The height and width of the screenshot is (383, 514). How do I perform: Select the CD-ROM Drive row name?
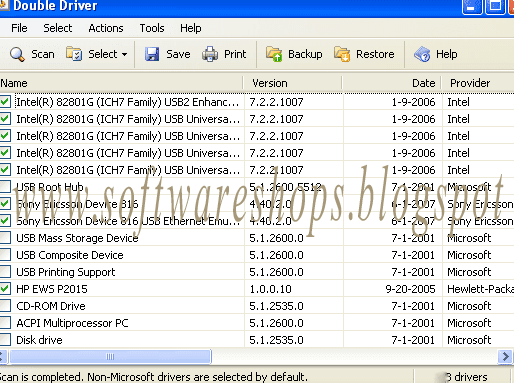[51, 306]
